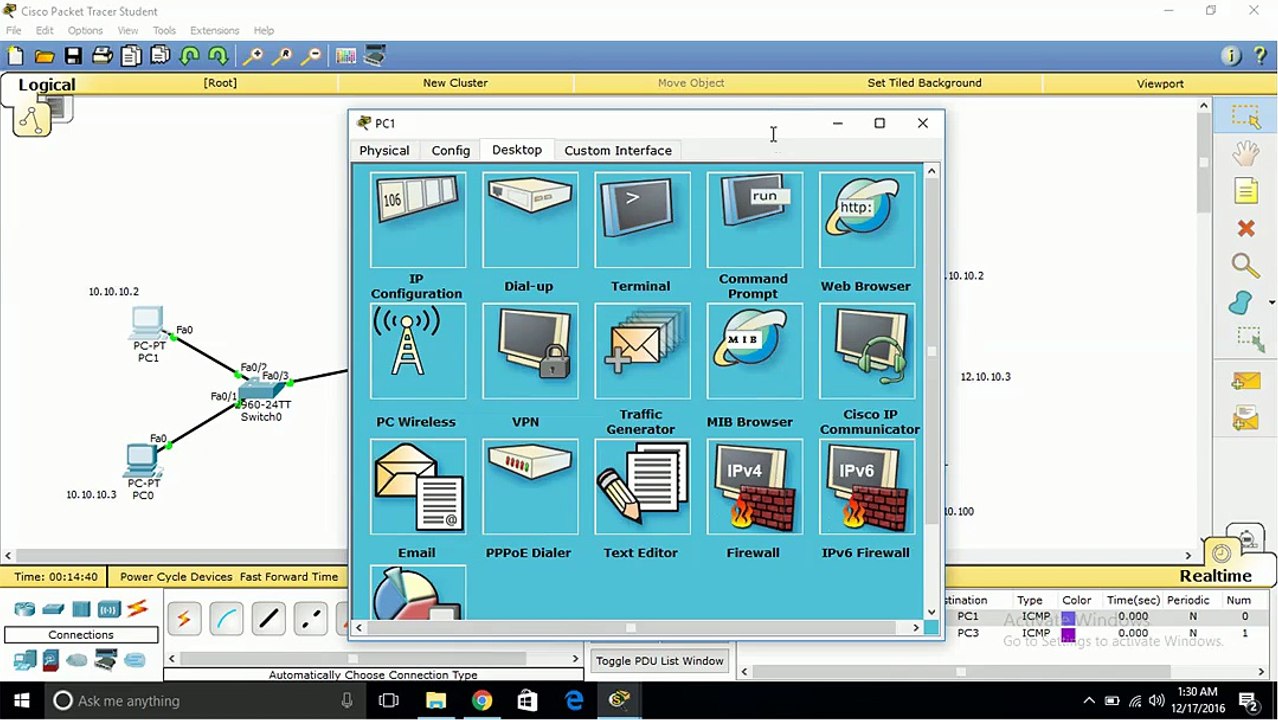Open the Options menu
The height and width of the screenshot is (720, 1278).
click(85, 30)
